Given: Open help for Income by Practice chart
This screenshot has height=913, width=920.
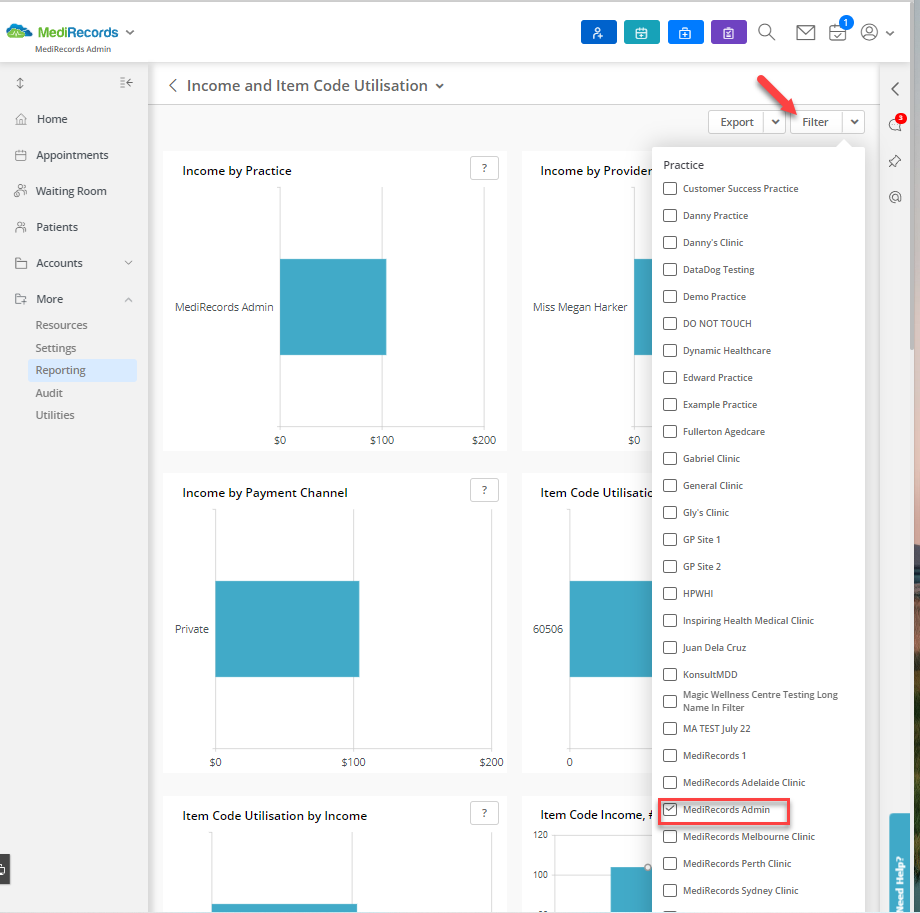Looking at the screenshot, I should 484,168.
